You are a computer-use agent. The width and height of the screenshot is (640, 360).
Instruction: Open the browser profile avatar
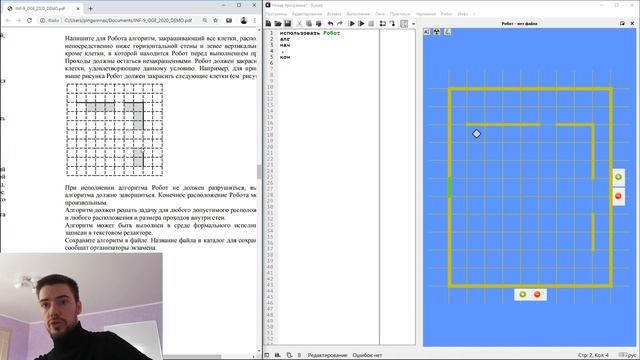244,20
